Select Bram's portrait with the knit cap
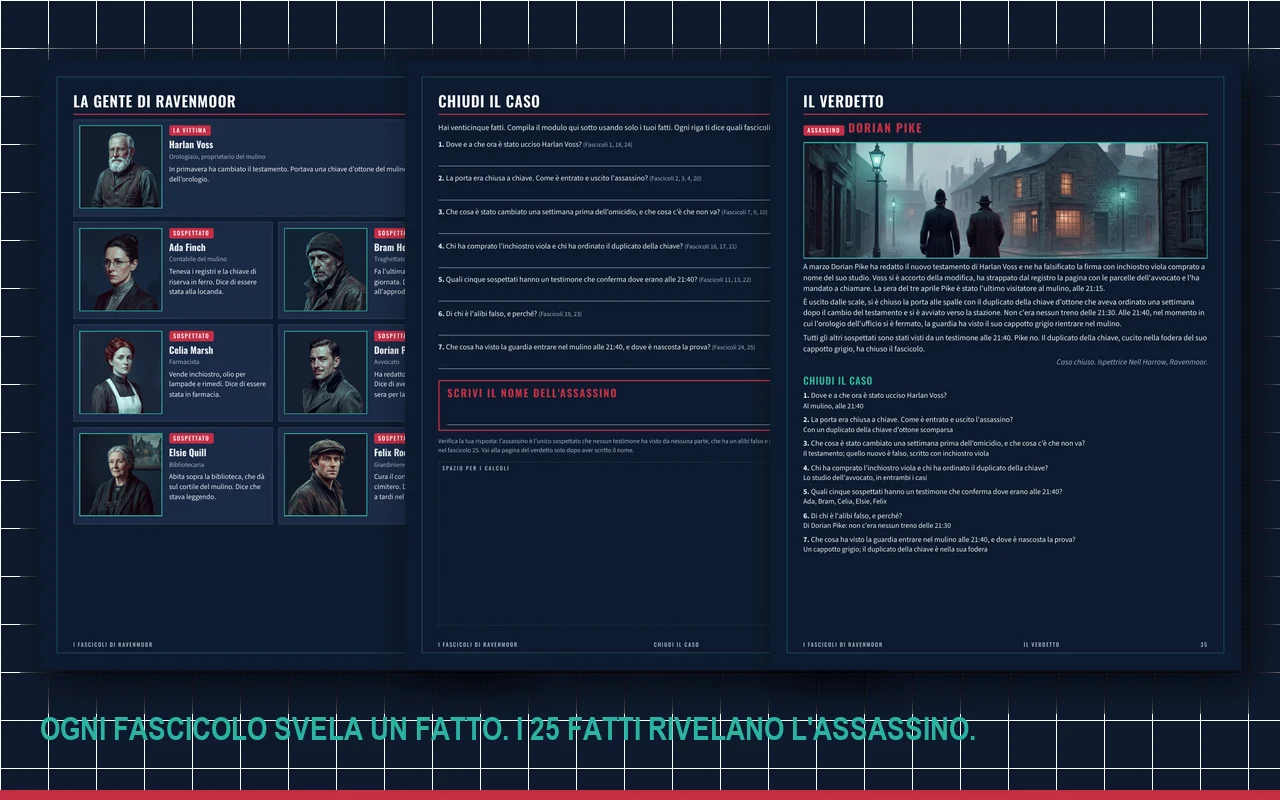The height and width of the screenshot is (800, 1280). 326,270
